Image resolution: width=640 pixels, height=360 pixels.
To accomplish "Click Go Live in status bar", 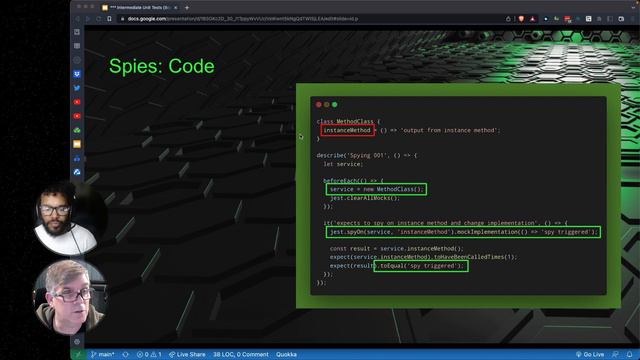I will click(590, 354).
